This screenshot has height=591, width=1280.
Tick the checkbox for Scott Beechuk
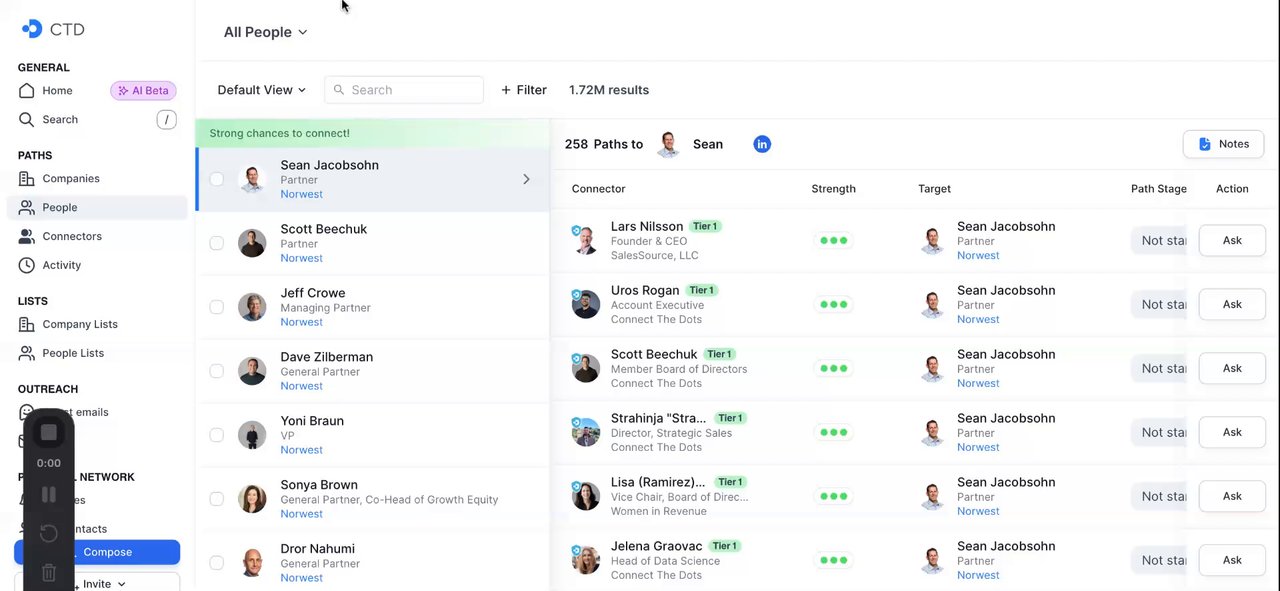(216, 243)
